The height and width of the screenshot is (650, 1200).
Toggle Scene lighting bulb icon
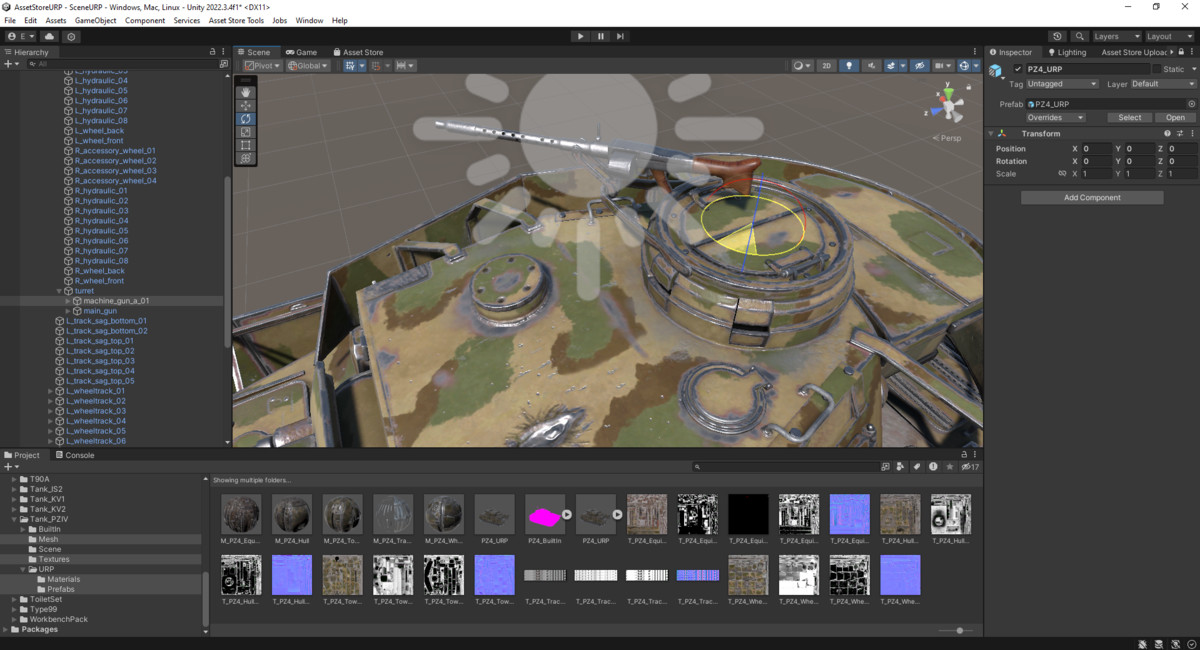(x=850, y=66)
